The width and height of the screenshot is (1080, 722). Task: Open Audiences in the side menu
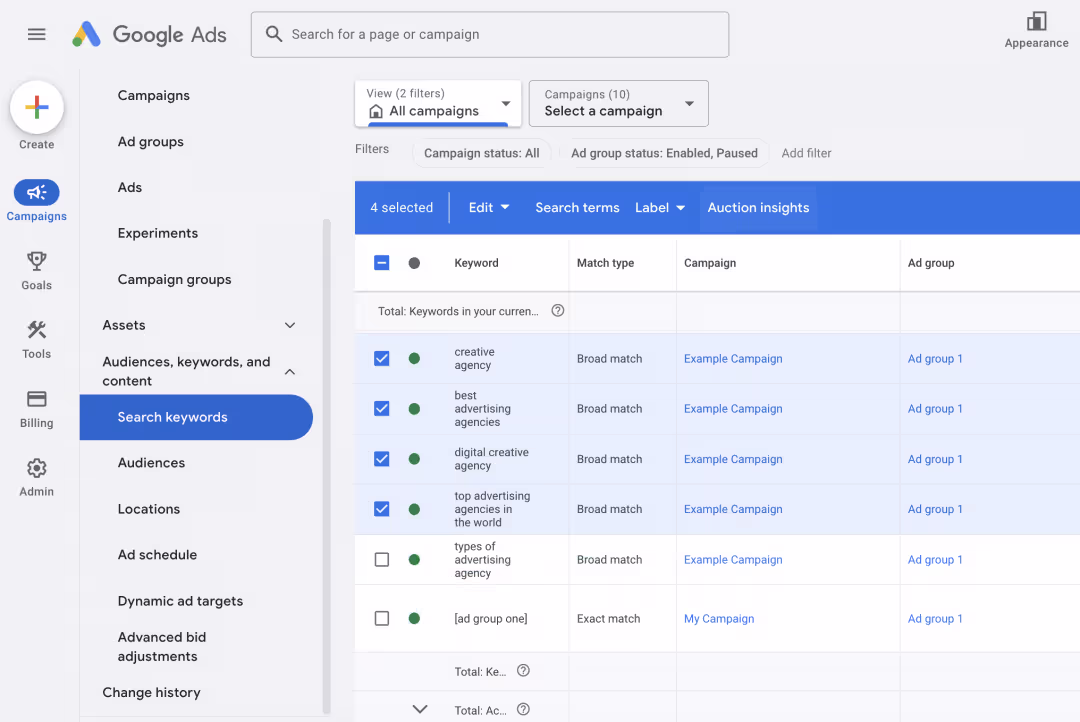(152, 463)
